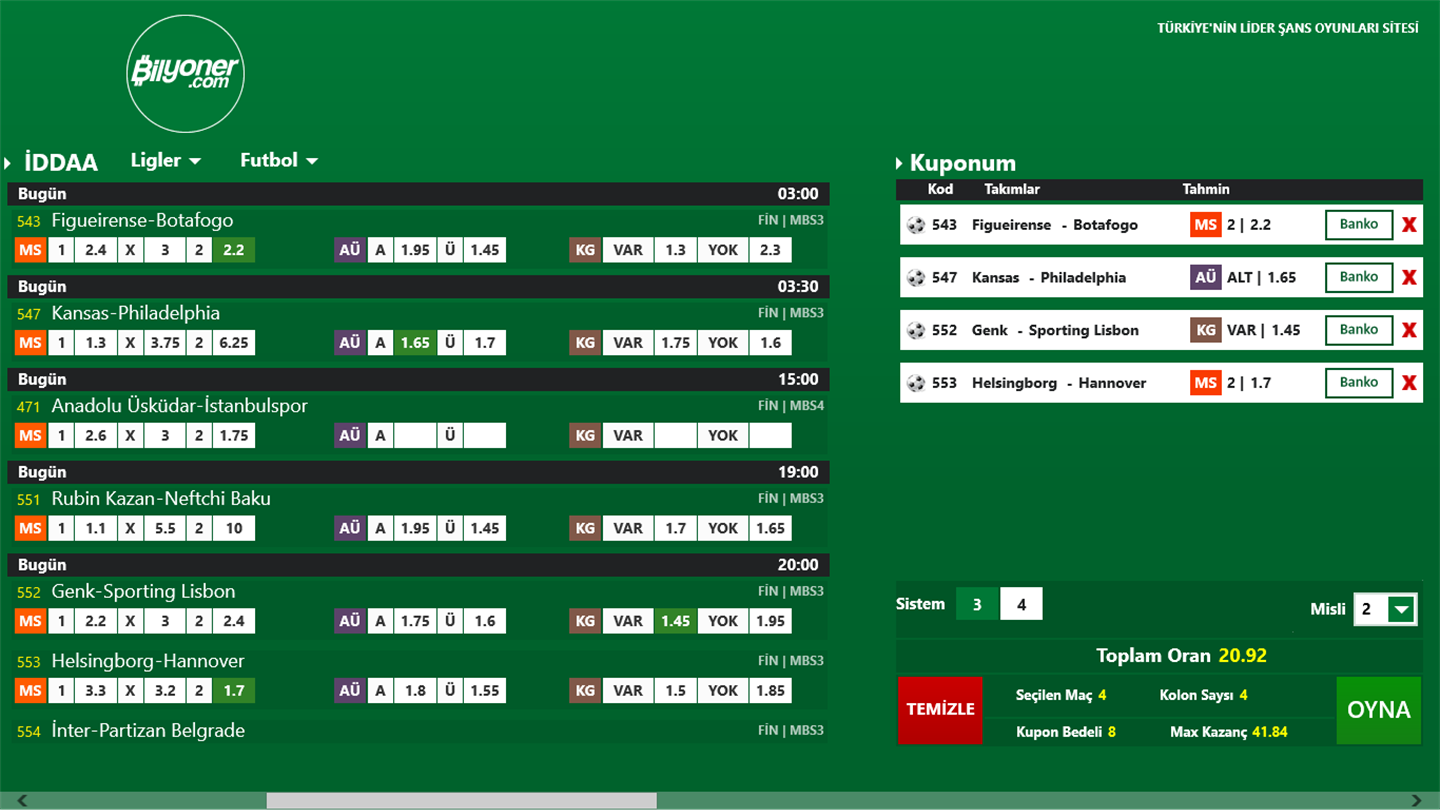Select KG Yok odds 1.85 for Helsingborg-Hannover

[770, 690]
